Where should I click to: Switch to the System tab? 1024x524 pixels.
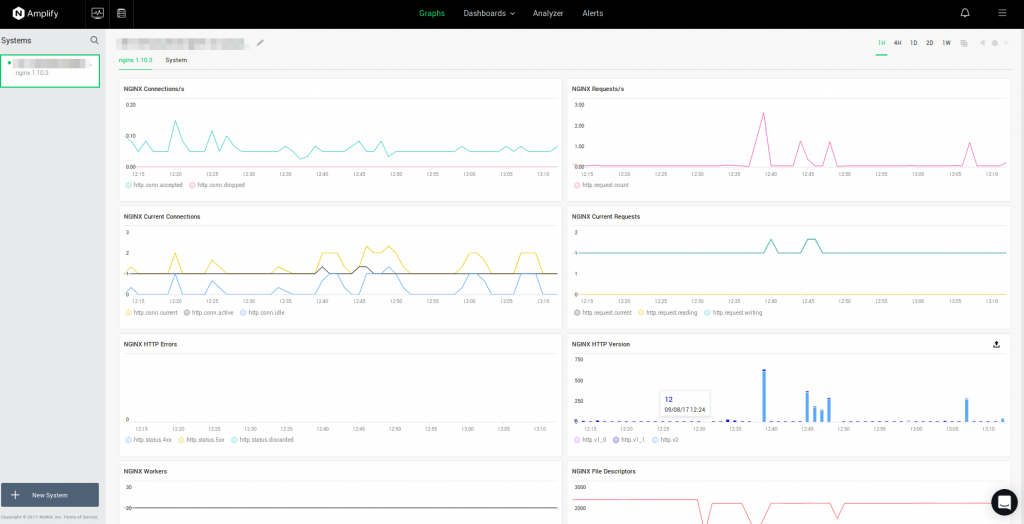pos(176,60)
